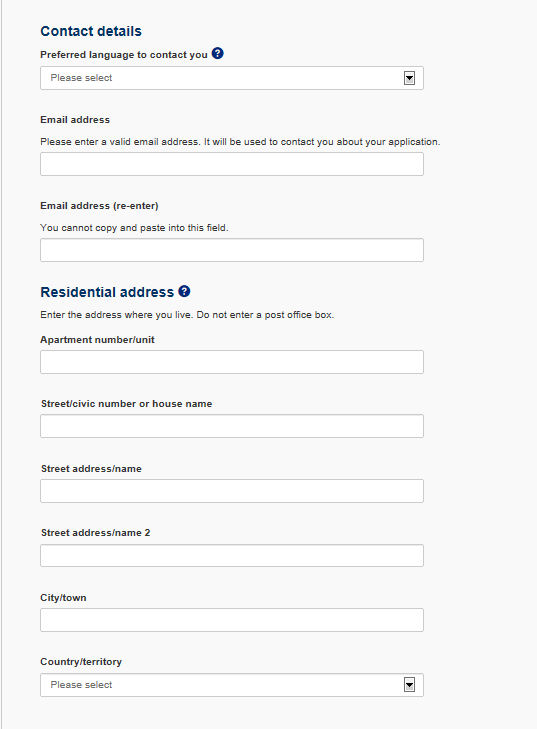Focus the first Street address/name field
The height and width of the screenshot is (729, 537).
(232, 491)
